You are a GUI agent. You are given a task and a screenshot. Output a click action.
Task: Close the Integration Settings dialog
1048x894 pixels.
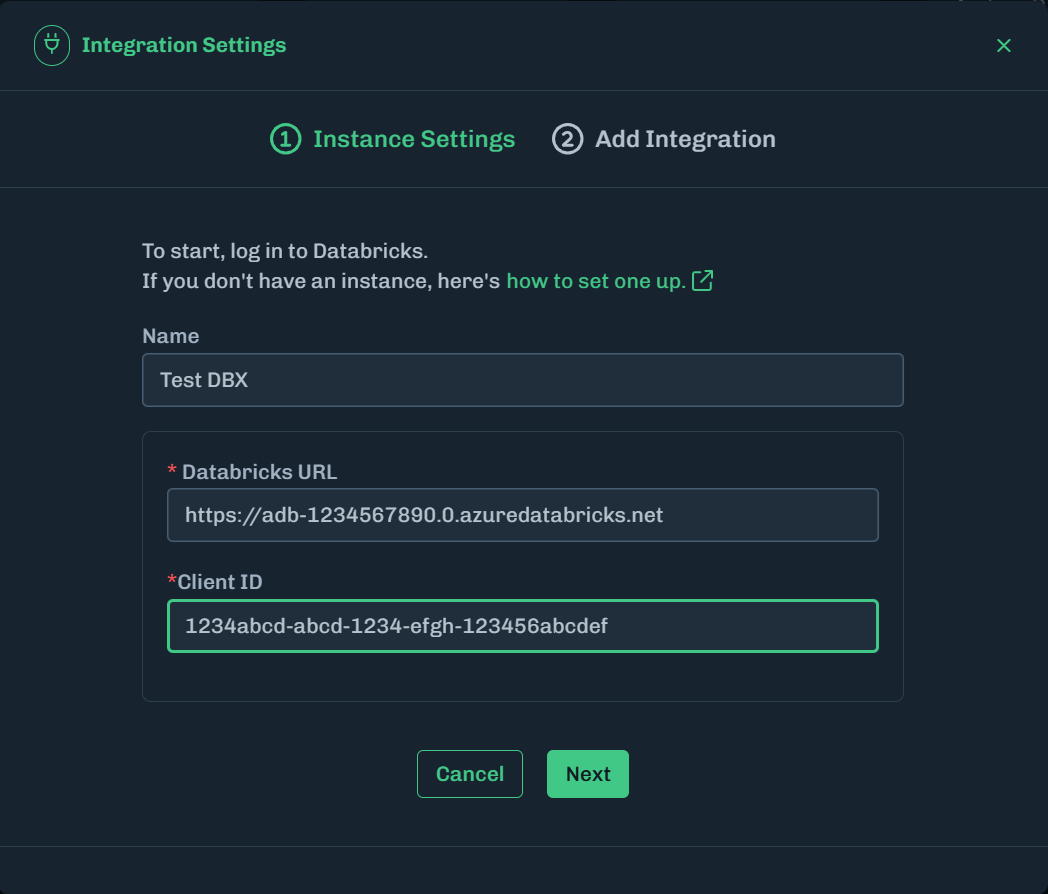[x=1004, y=46]
